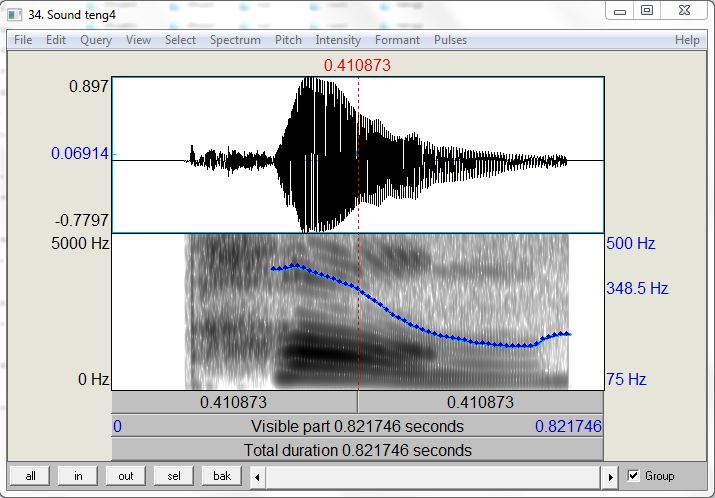Click the scrollbar left arrow
The width and height of the screenshot is (715, 498).
(257, 477)
